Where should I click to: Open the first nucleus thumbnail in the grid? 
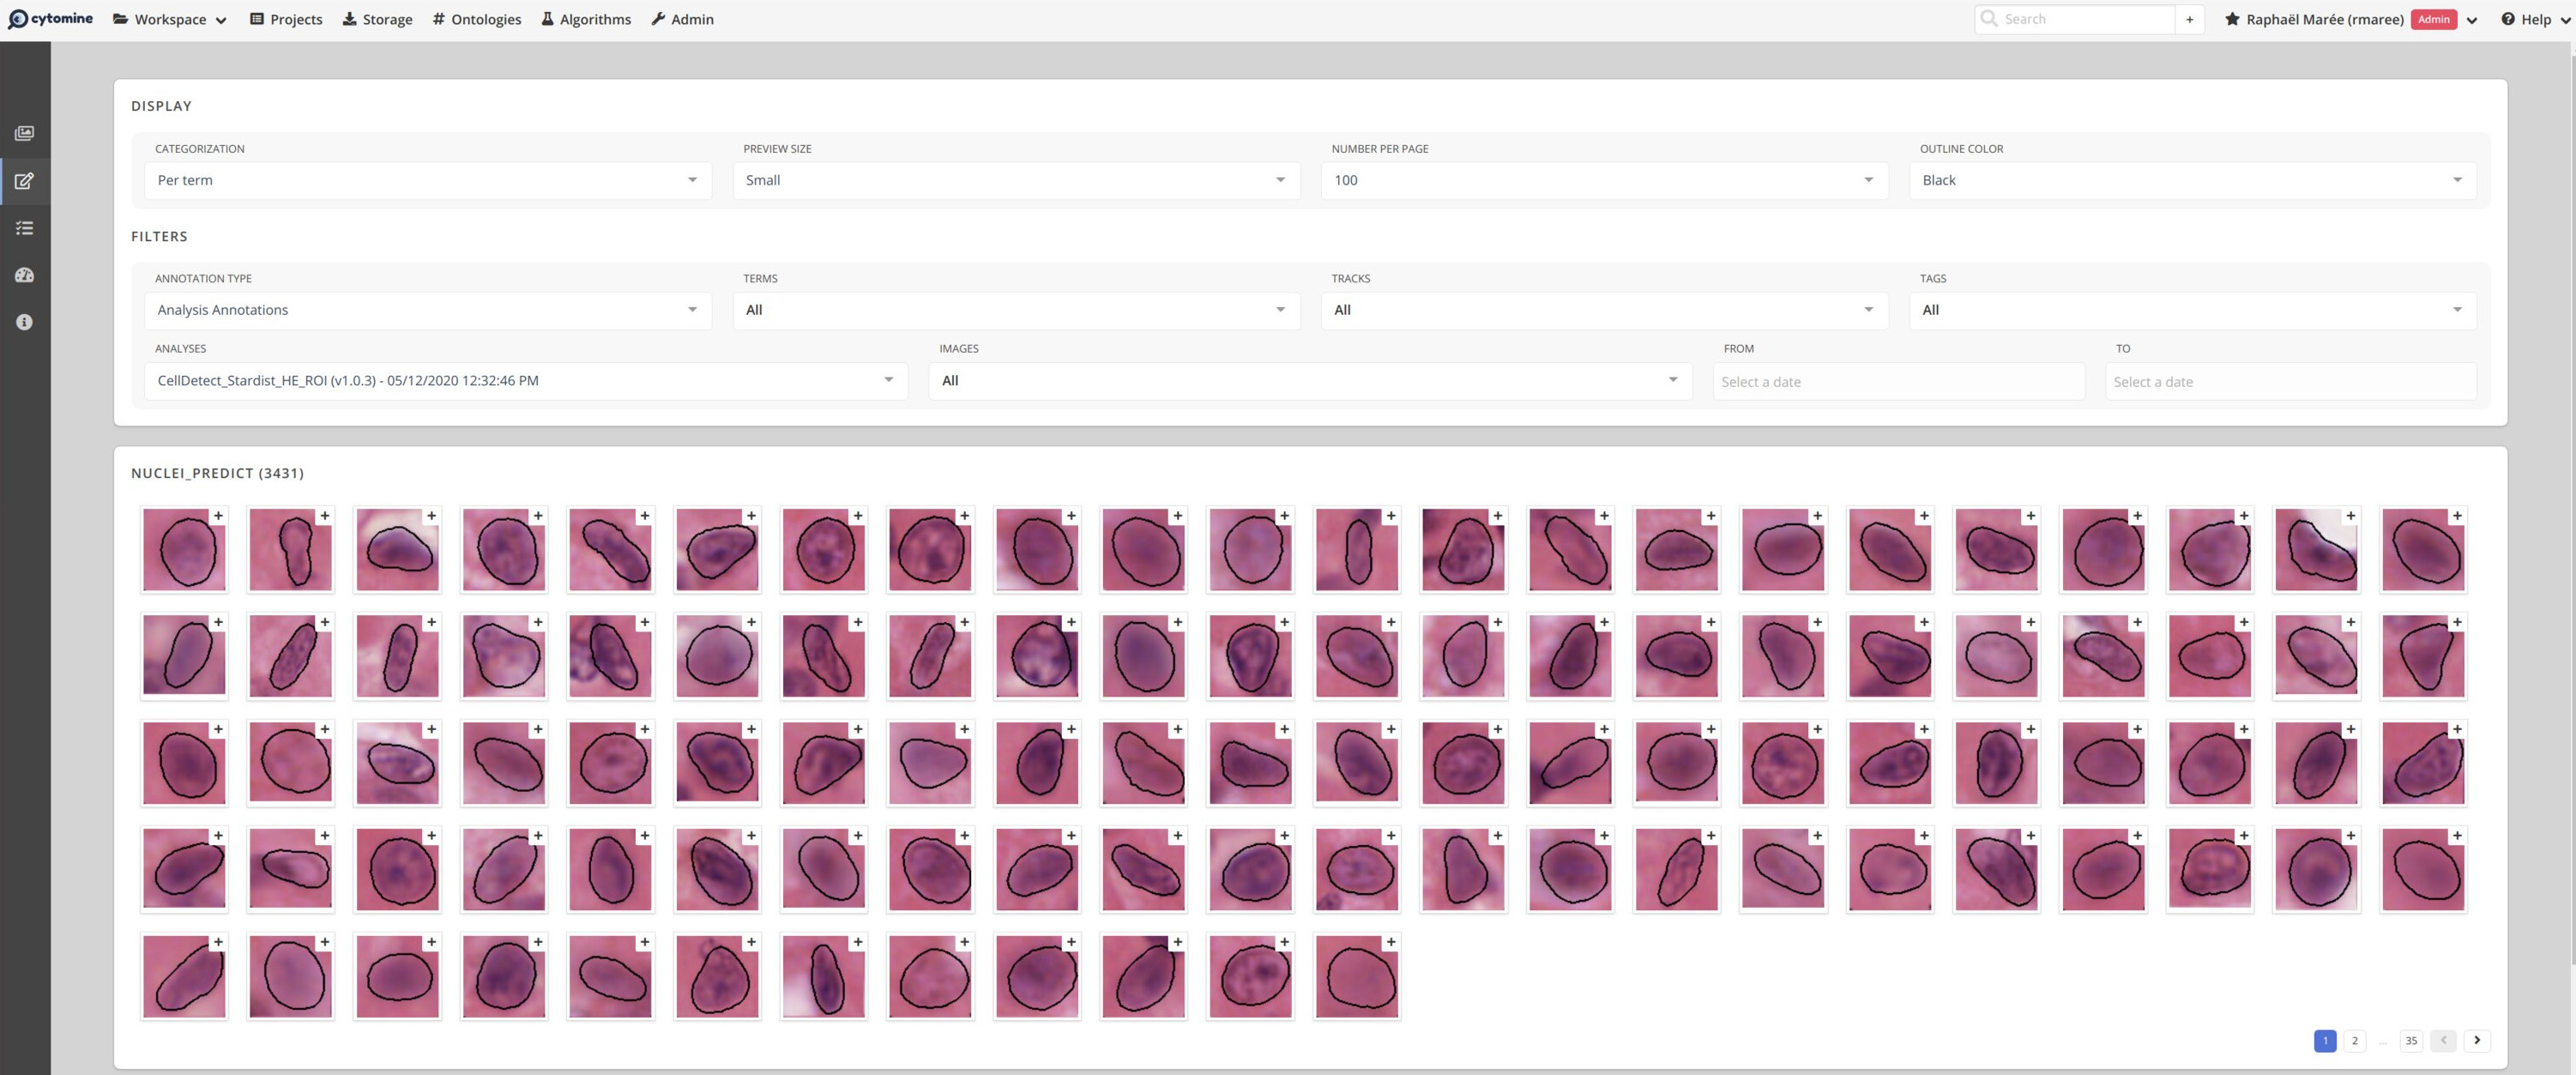point(183,552)
